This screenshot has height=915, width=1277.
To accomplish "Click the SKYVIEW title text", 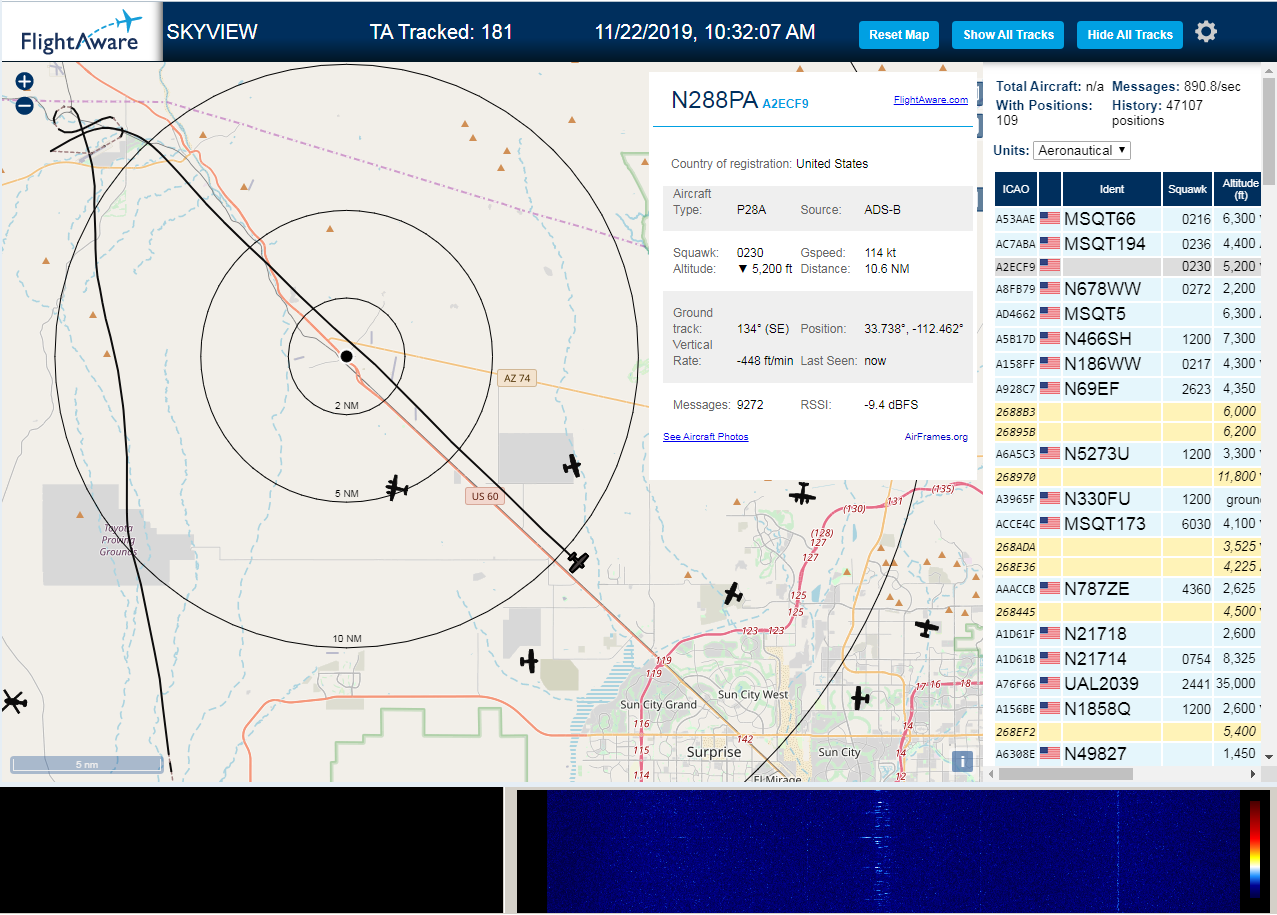I will point(212,31).
